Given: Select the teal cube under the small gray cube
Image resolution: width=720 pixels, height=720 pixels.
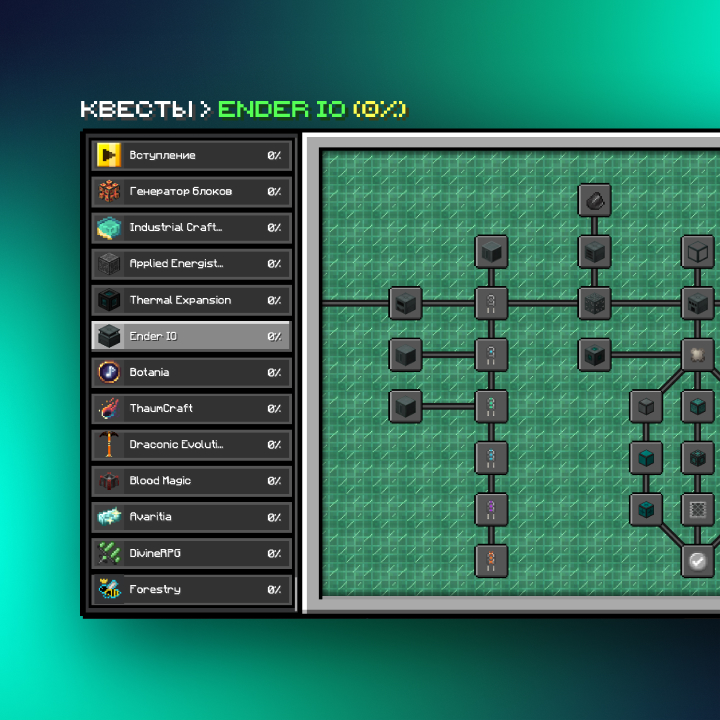Looking at the screenshot, I should click(x=646, y=458).
